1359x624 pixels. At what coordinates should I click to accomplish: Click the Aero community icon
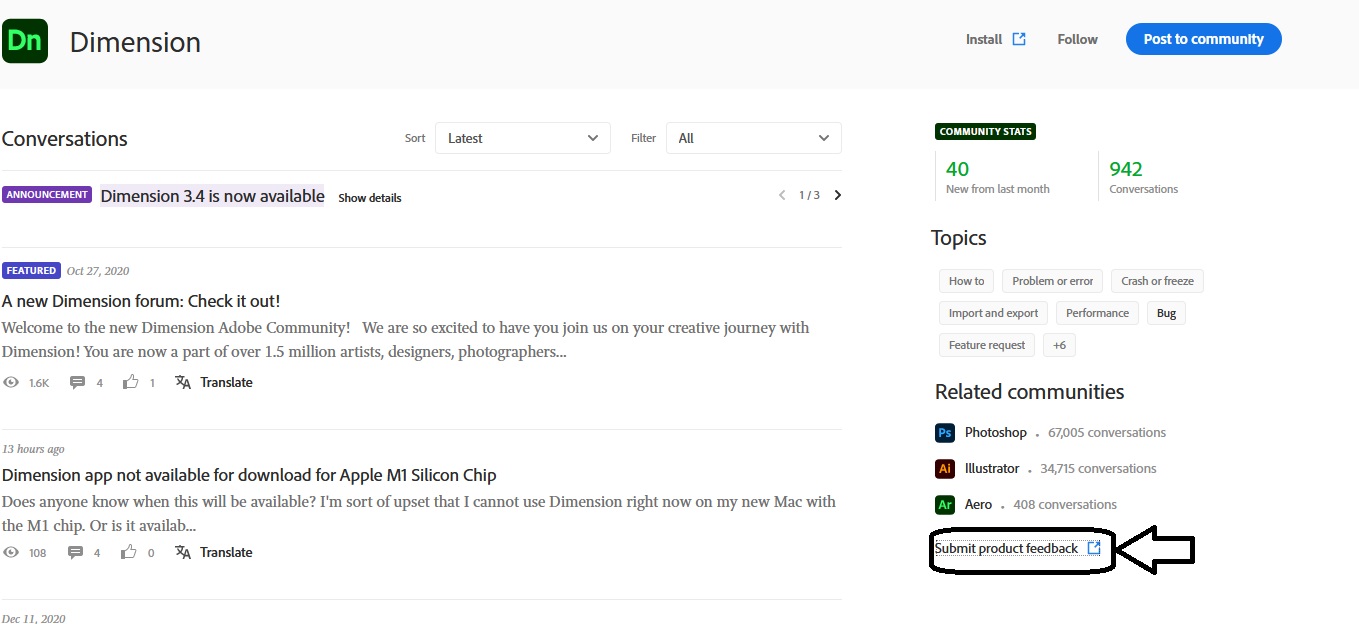point(944,505)
